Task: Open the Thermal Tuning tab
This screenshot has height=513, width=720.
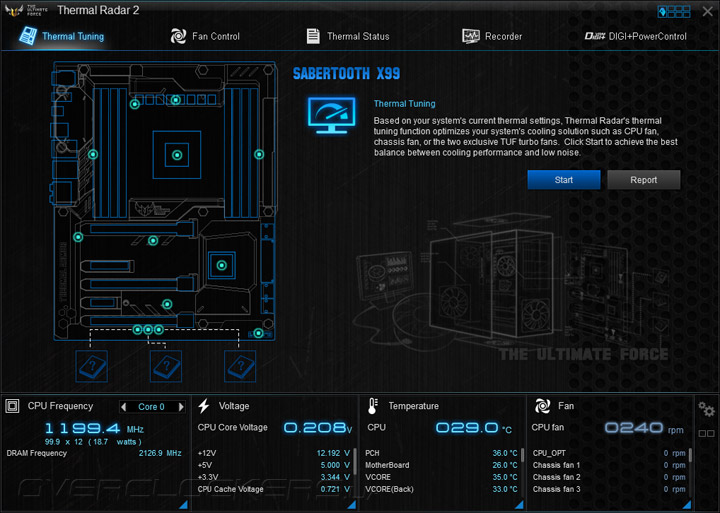Action: click(x=62, y=36)
